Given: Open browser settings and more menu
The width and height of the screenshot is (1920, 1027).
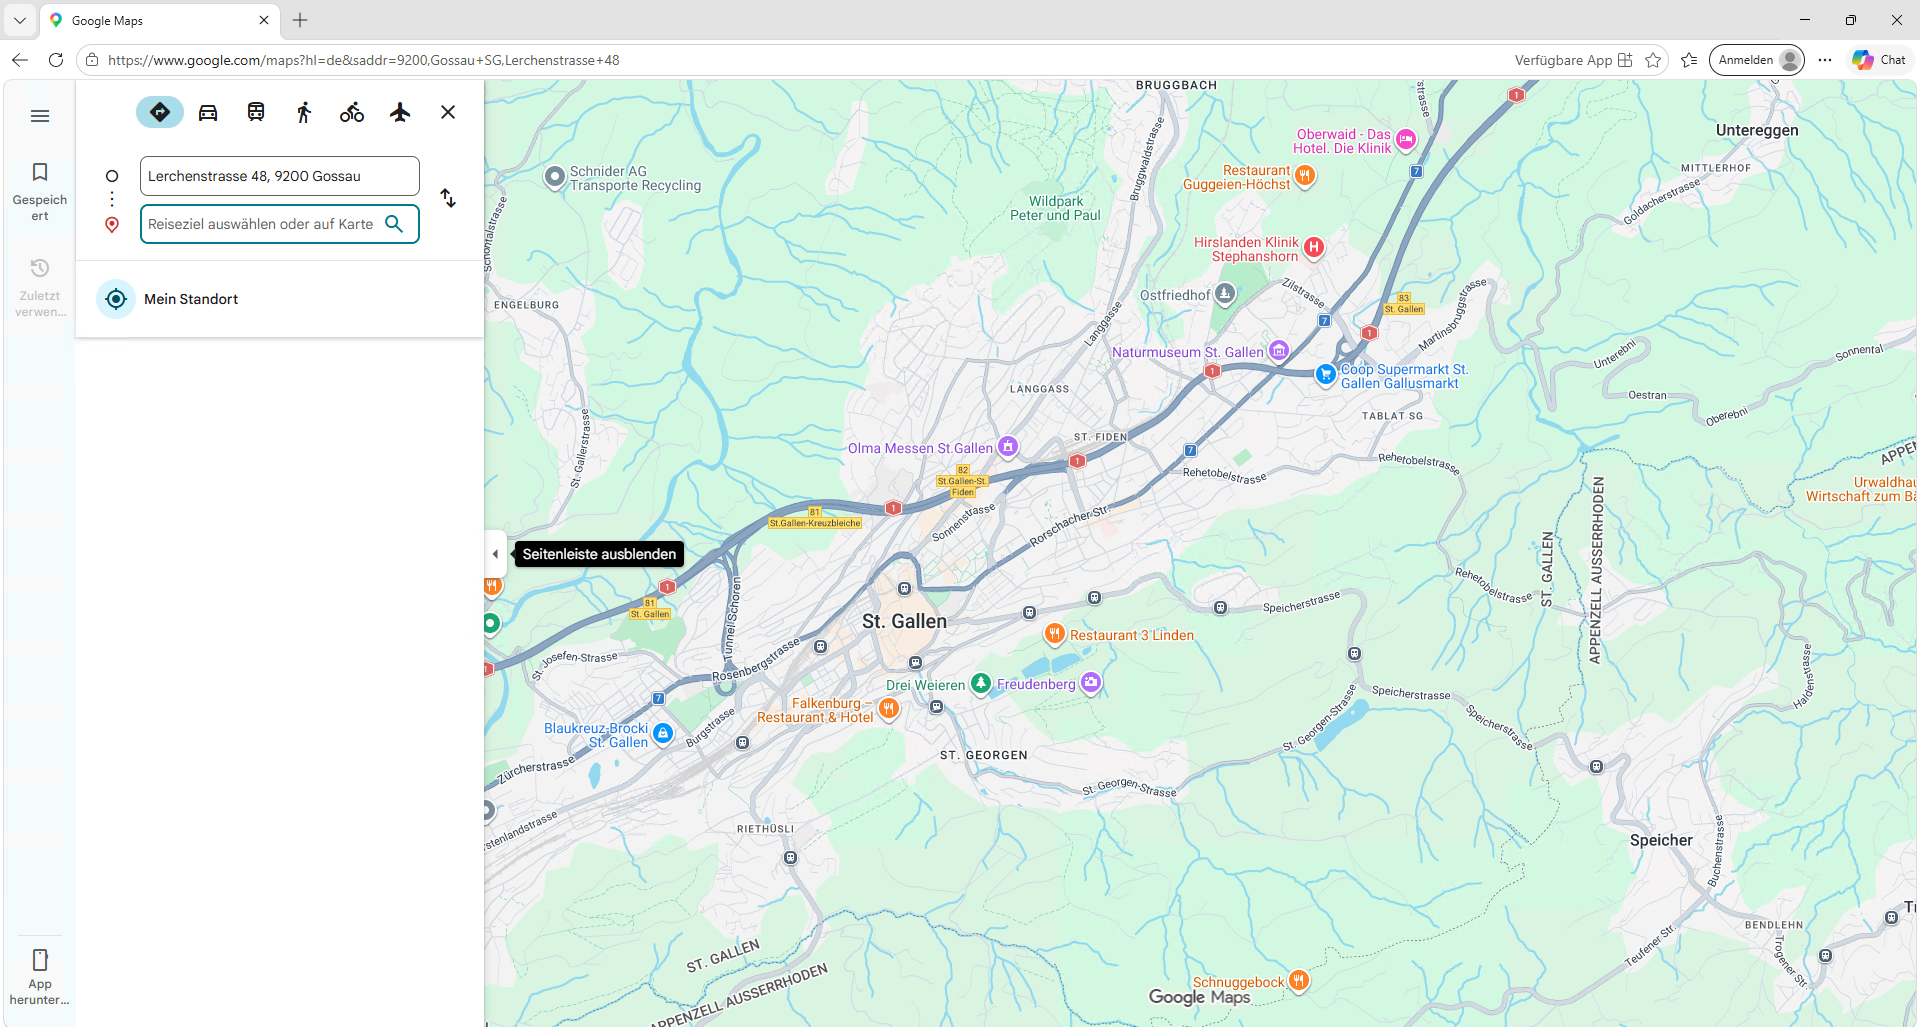Looking at the screenshot, I should pos(1825,60).
